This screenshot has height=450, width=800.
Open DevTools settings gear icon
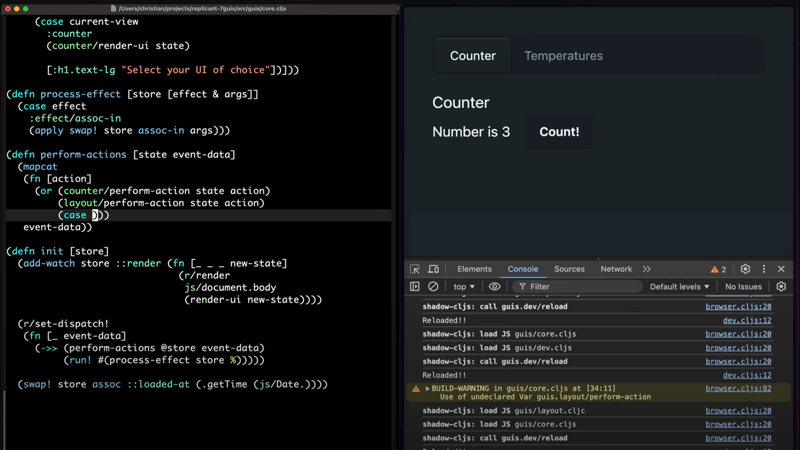click(745, 269)
